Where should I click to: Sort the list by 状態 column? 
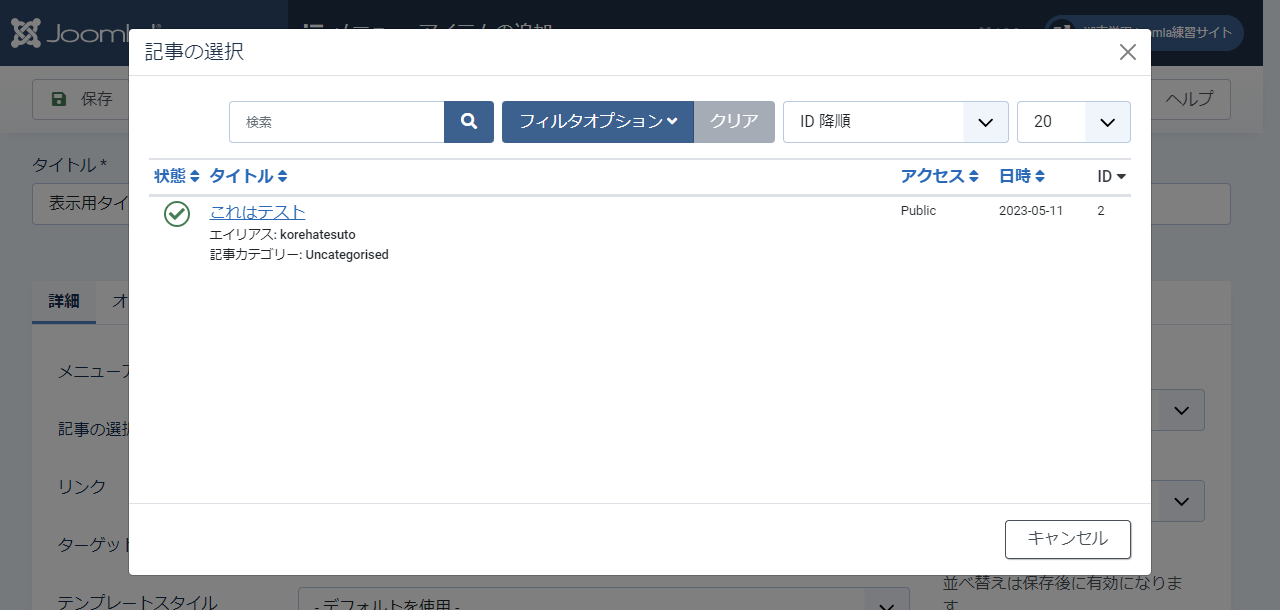pyautogui.click(x=177, y=176)
